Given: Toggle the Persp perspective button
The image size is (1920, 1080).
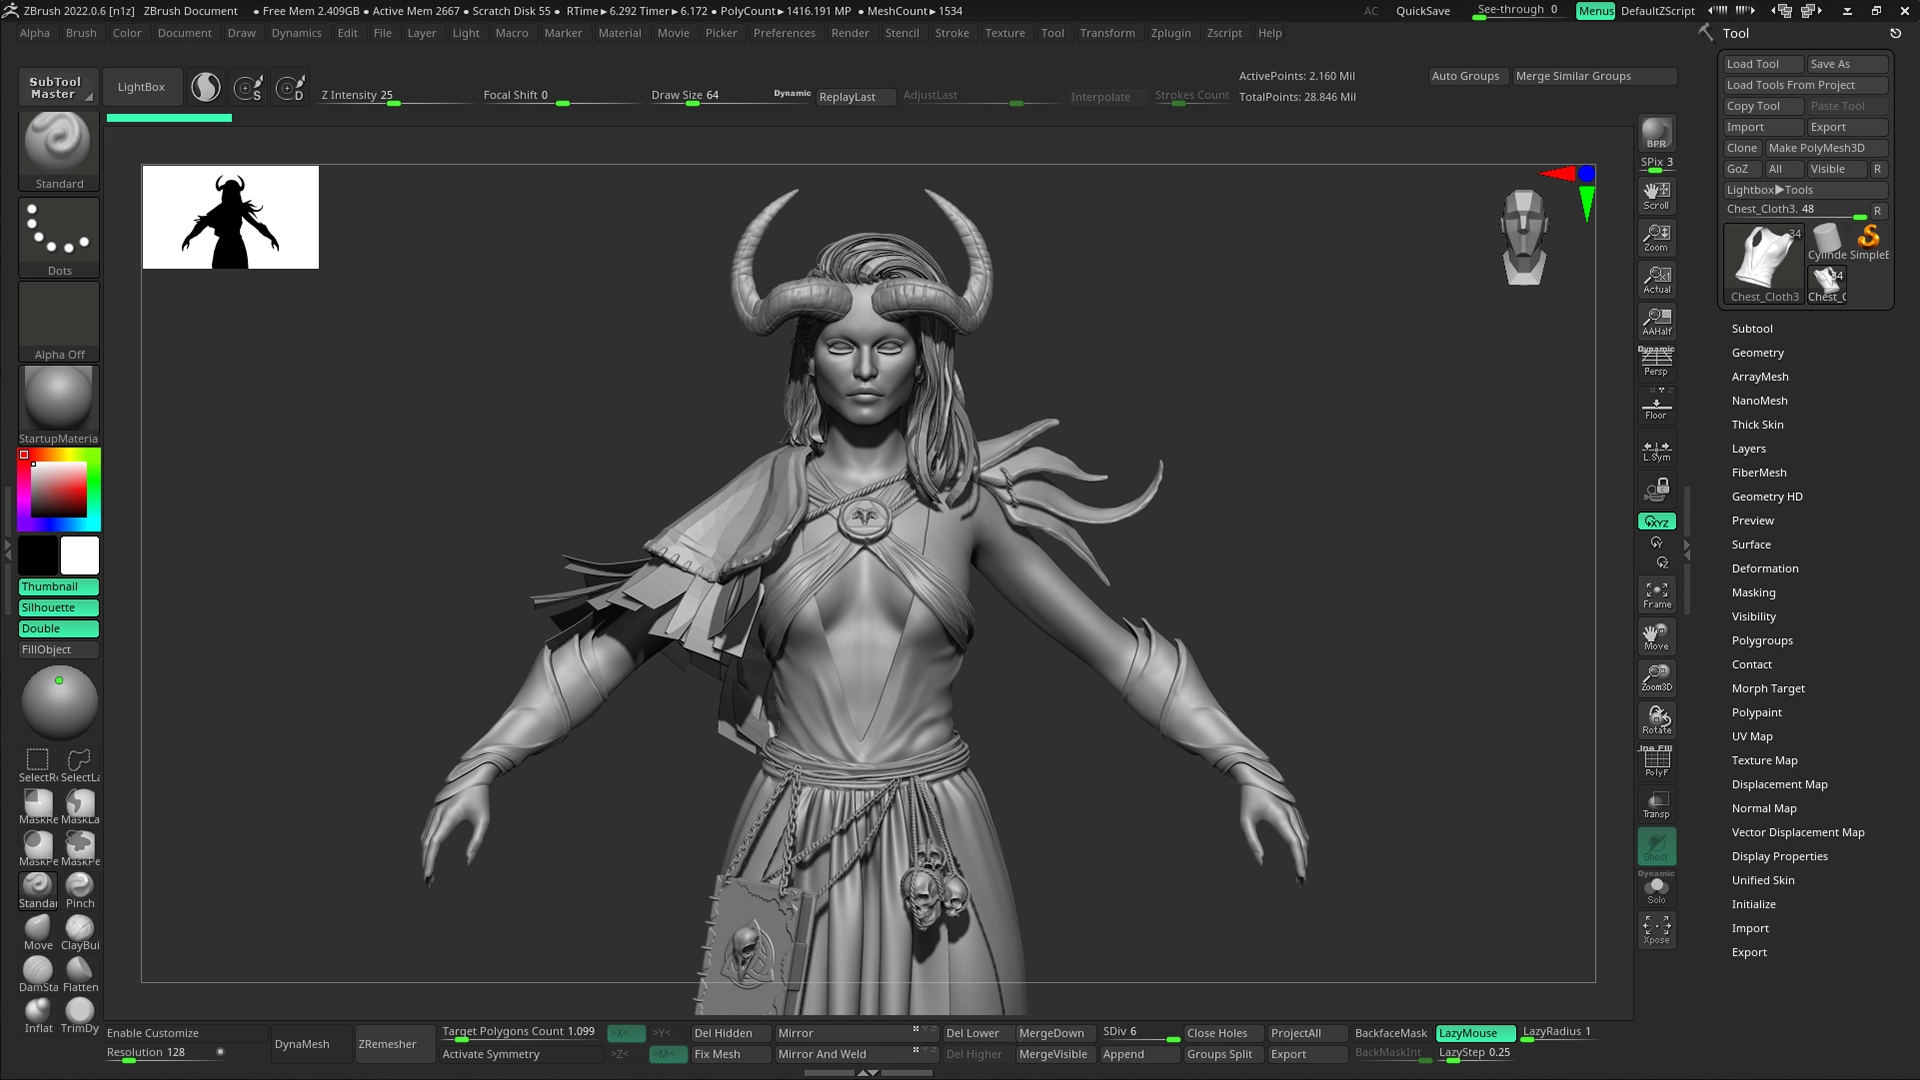Looking at the screenshot, I should [x=1656, y=362].
